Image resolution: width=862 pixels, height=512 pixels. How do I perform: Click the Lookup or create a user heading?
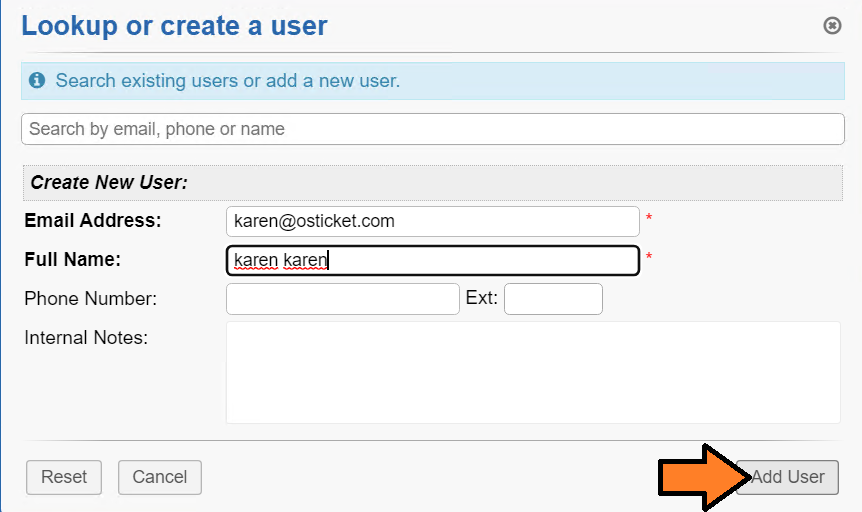[174, 26]
